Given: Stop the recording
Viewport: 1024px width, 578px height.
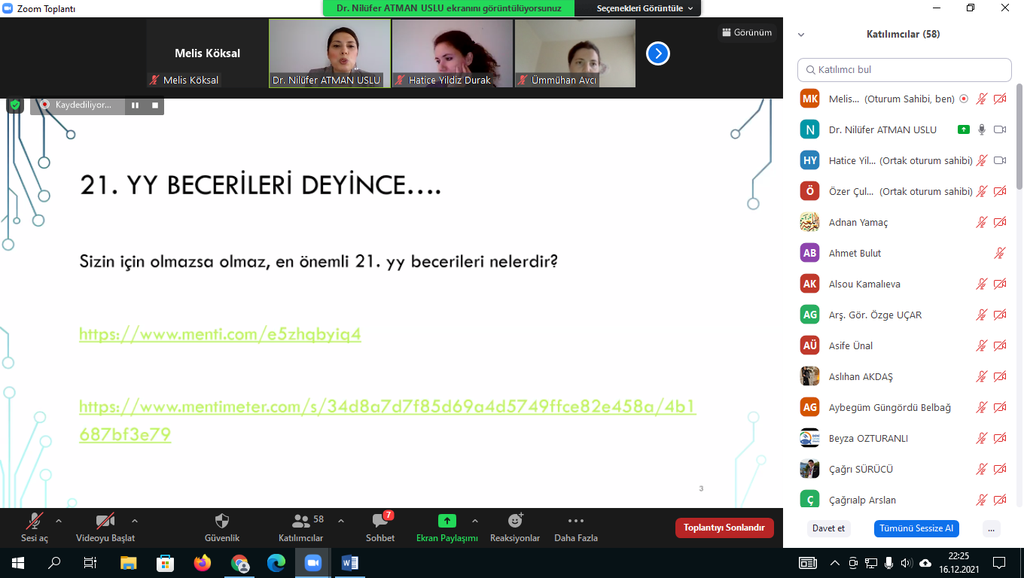Looking at the screenshot, I should click(155, 105).
